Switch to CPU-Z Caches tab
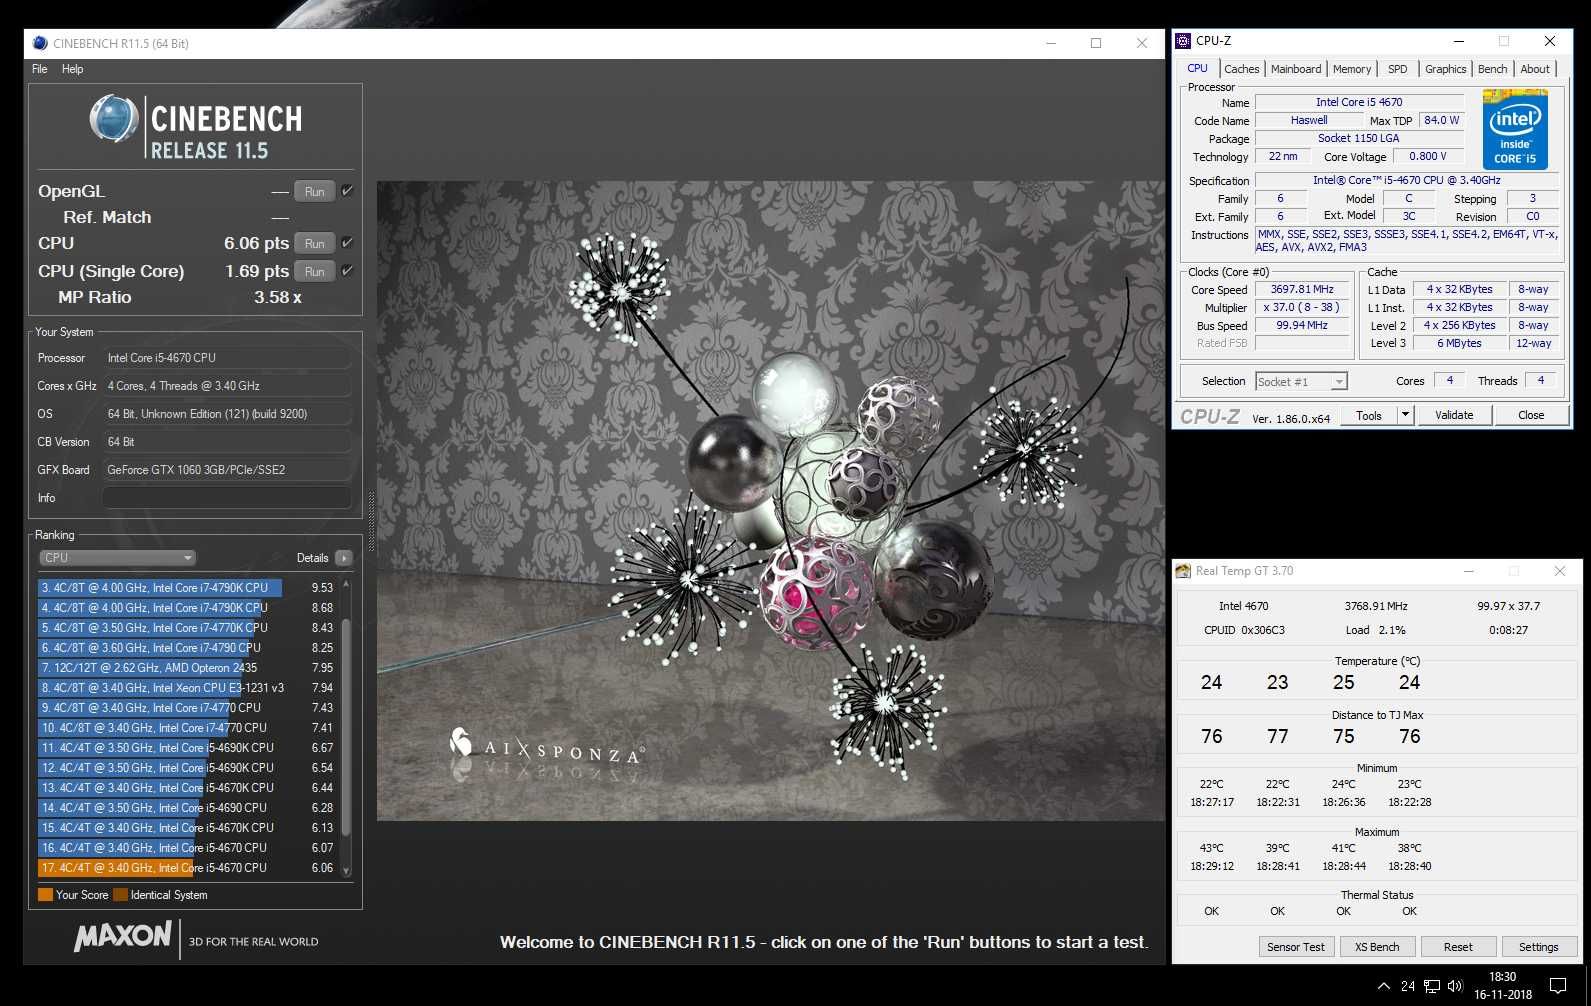 click(x=1241, y=69)
